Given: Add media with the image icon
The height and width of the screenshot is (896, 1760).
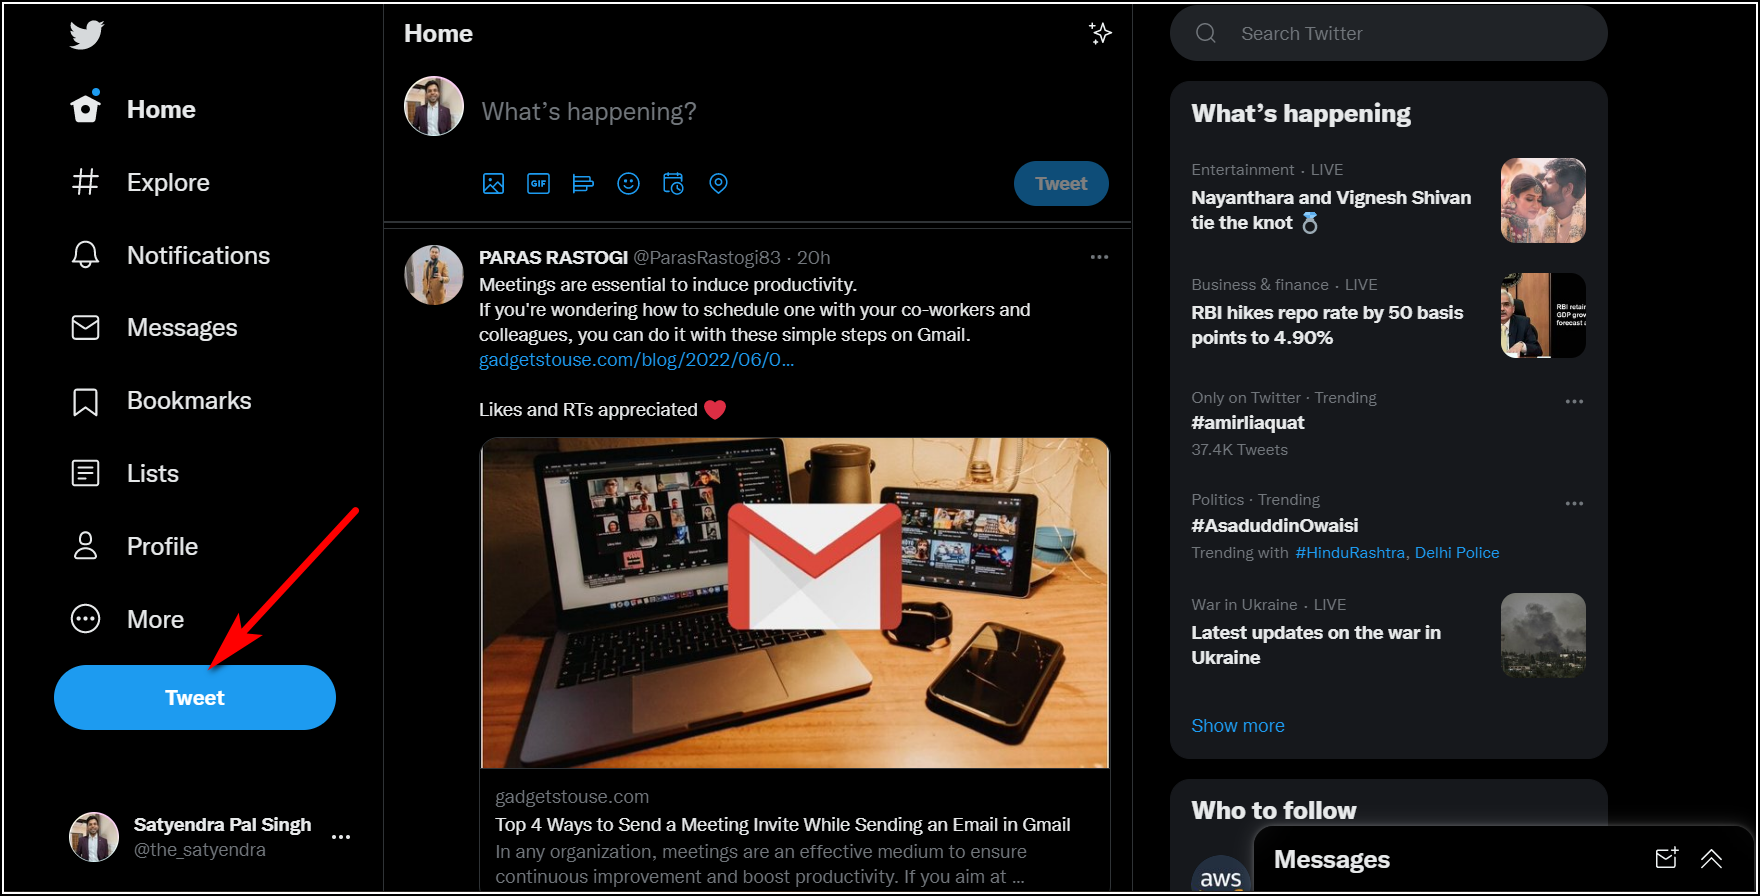Looking at the screenshot, I should click(x=494, y=184).
